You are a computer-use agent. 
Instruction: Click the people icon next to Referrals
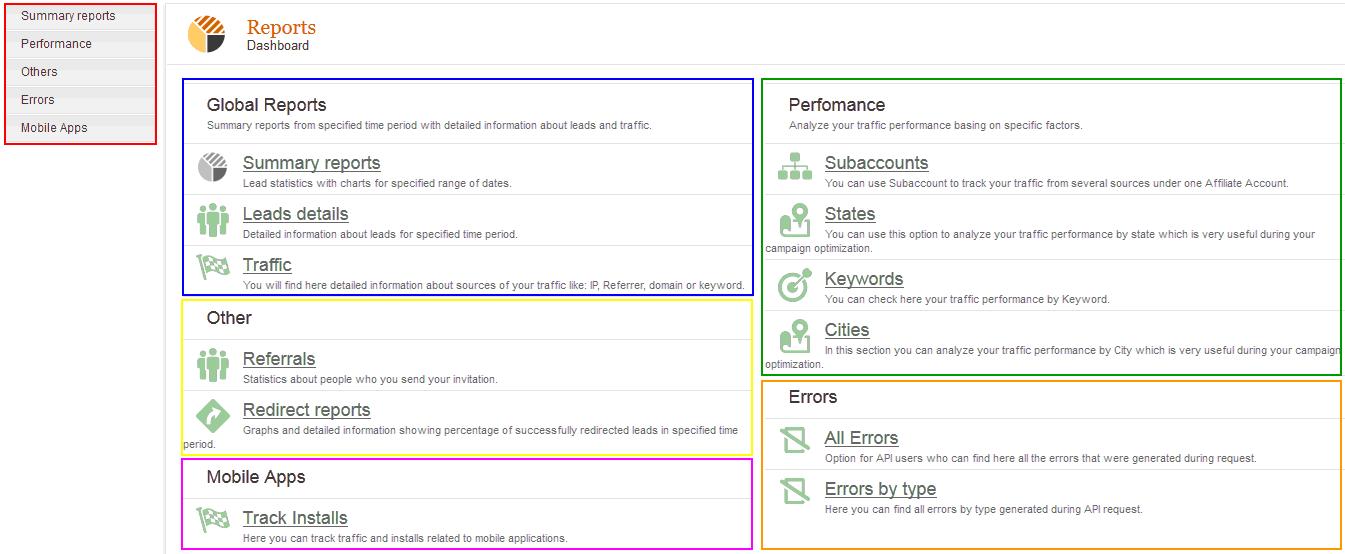click(x=213, y=364)
